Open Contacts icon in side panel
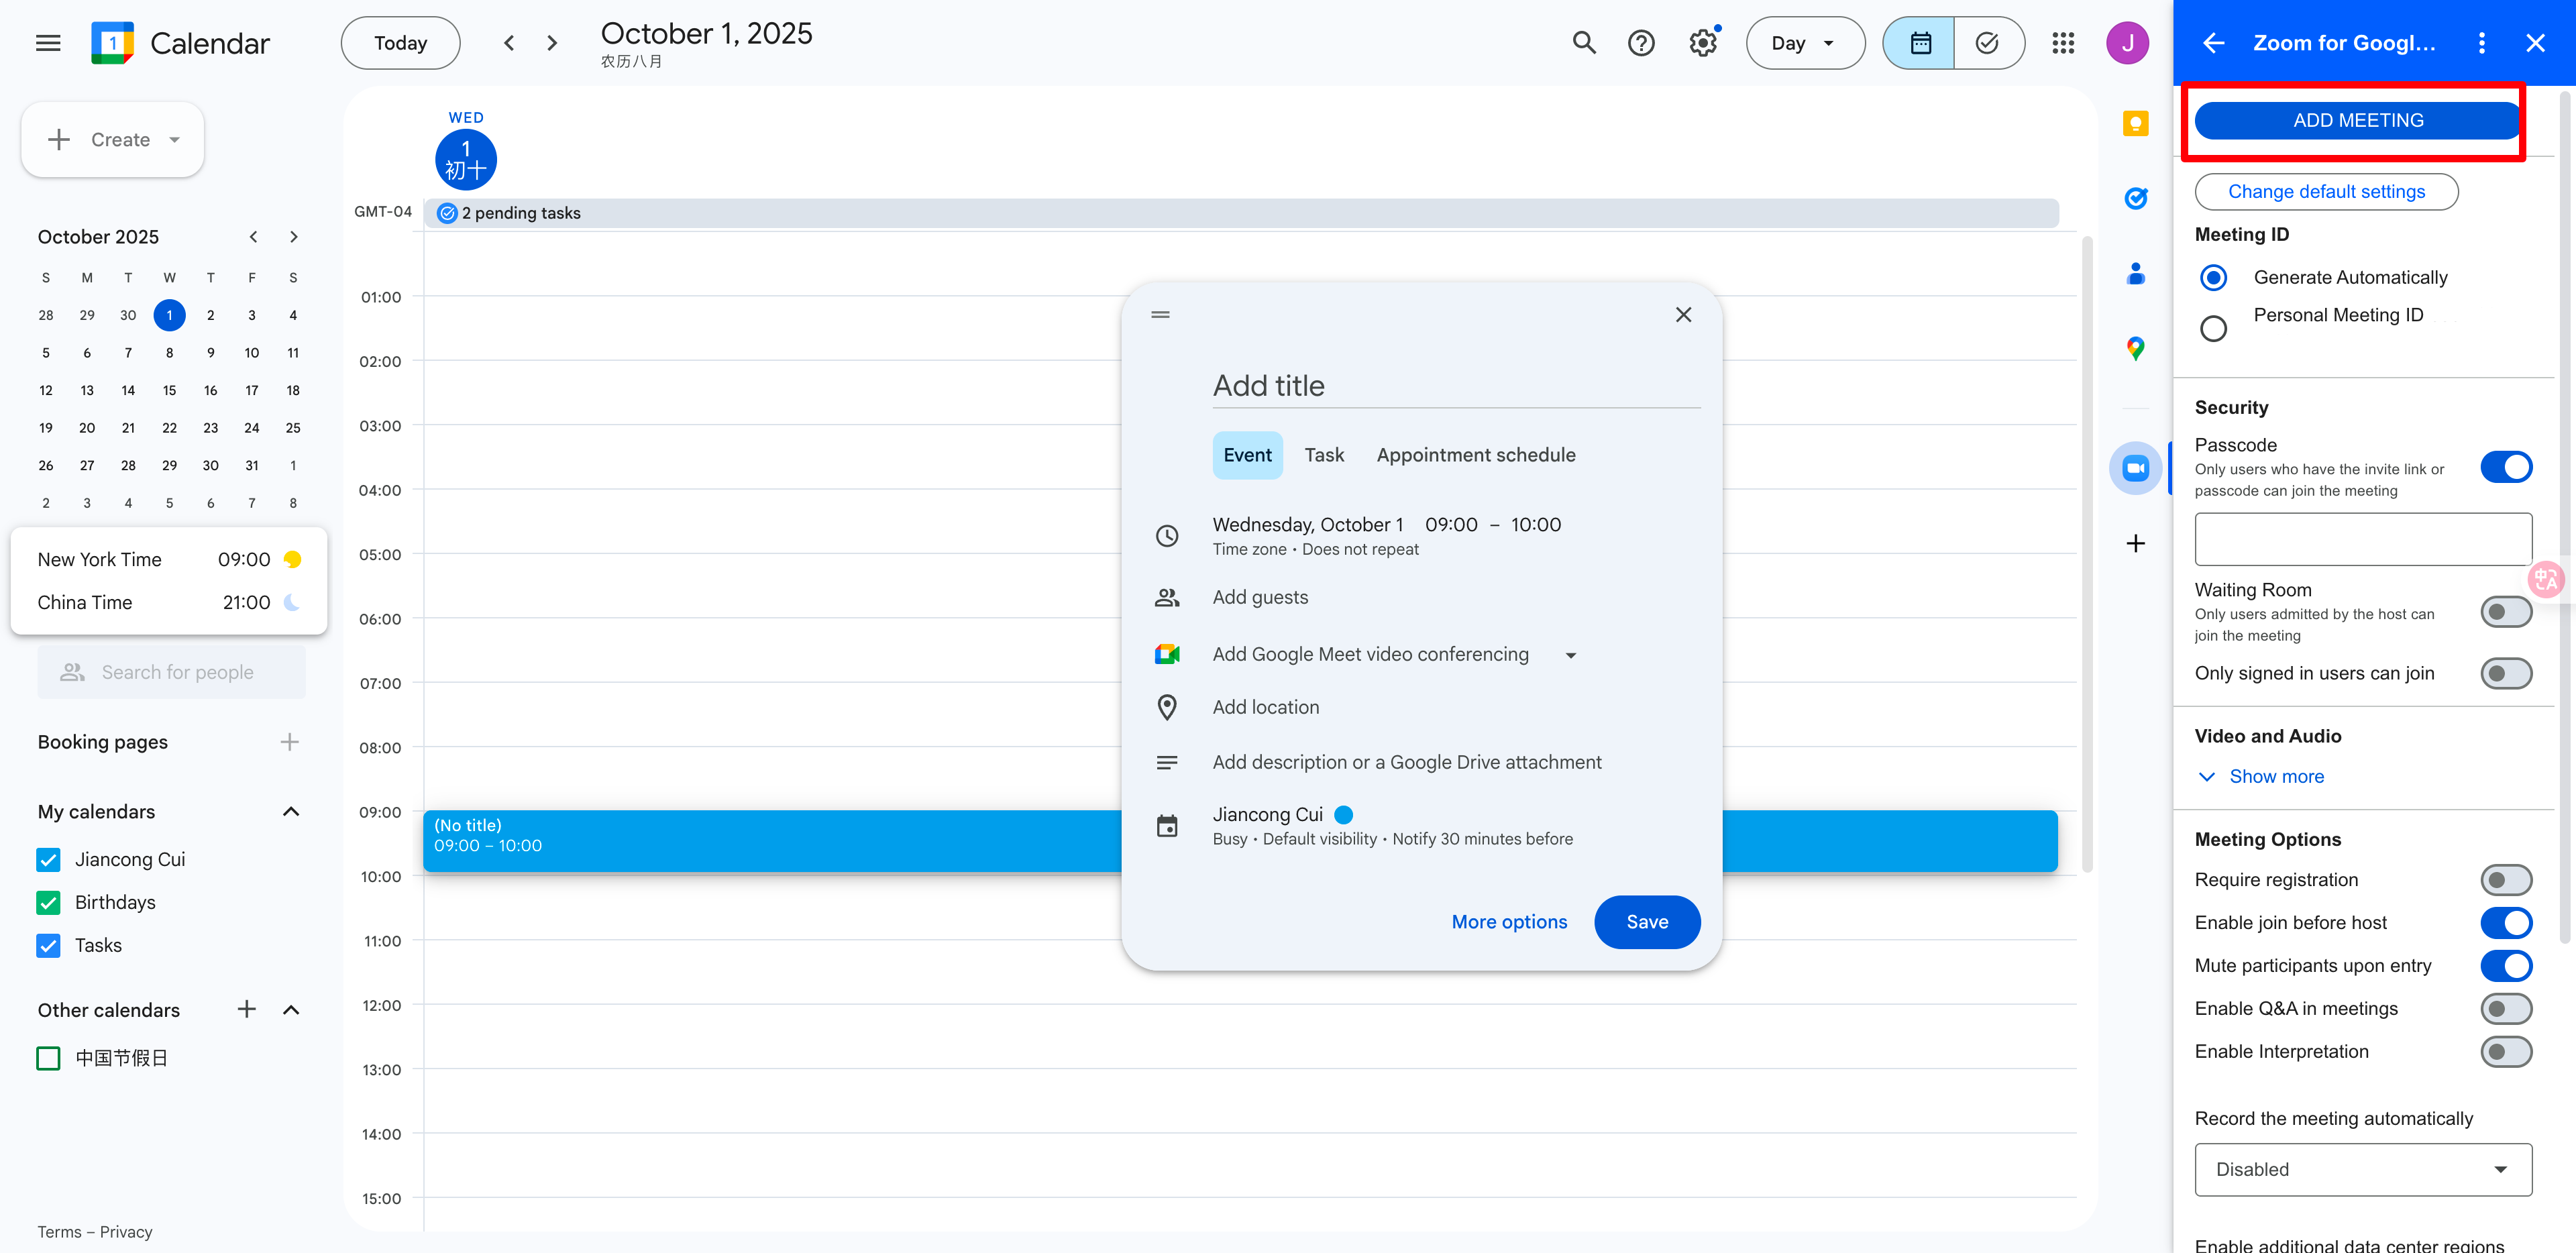This screenshot has height=1253, width=2576. tap(2135, 273)
